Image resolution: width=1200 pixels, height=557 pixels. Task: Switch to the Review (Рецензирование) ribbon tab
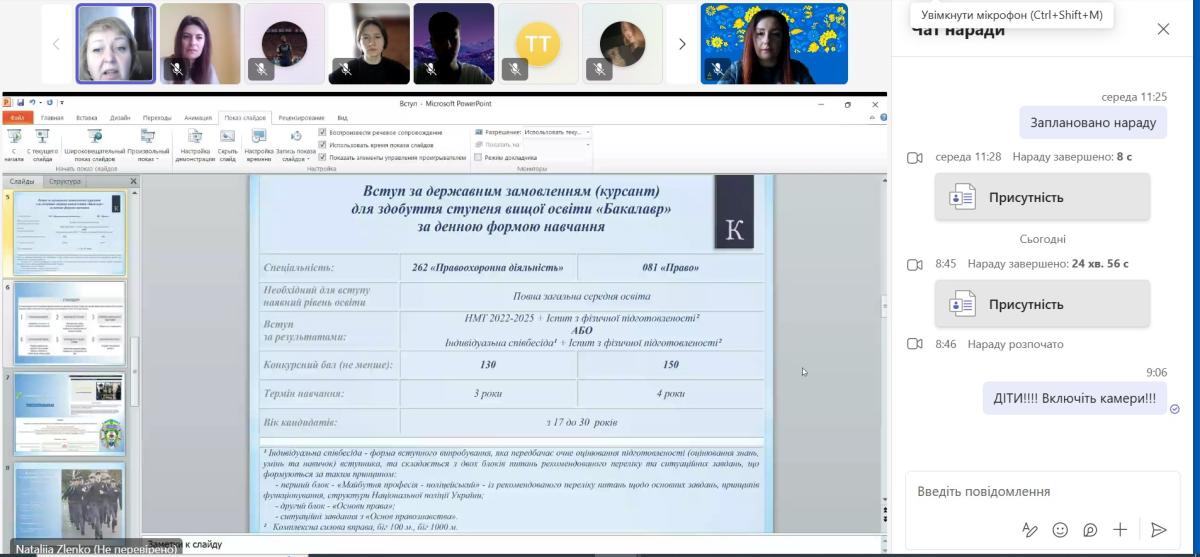click(301, 117)
